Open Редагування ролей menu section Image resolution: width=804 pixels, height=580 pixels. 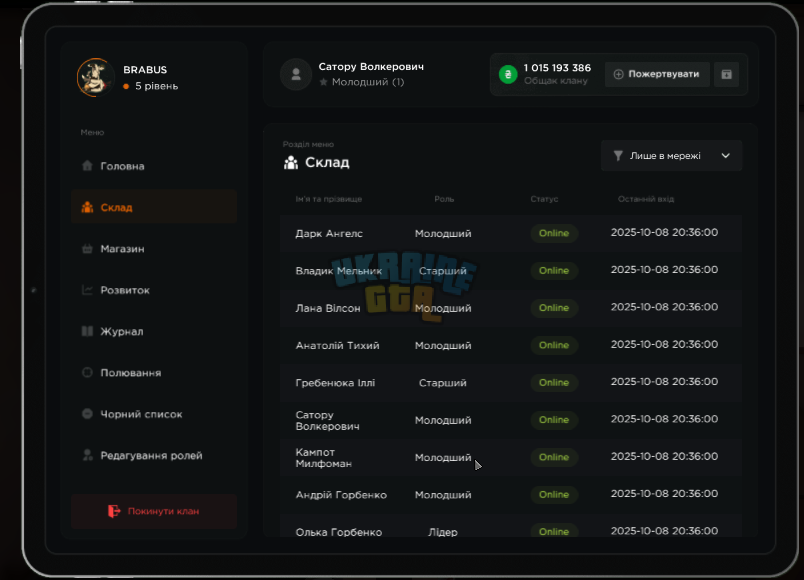tap(154, 455)
